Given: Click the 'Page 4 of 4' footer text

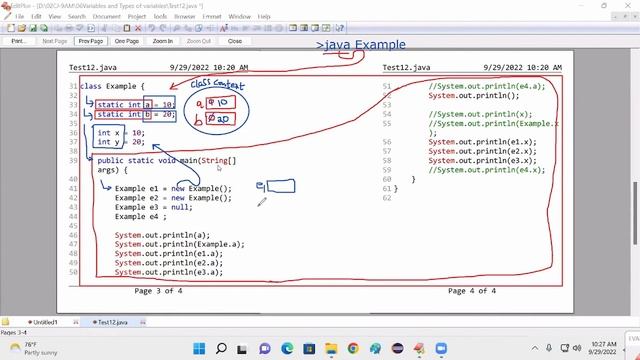Looking at the screenshot, I should [472, 291].
